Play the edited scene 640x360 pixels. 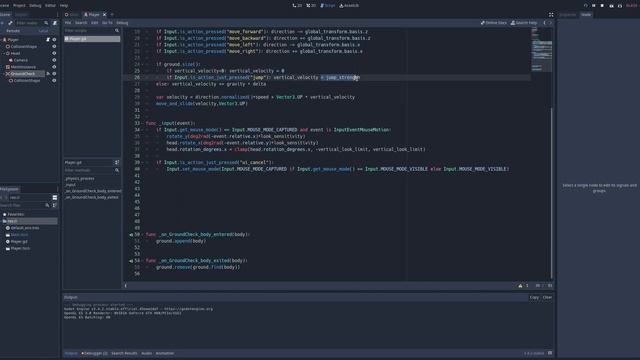[611, 5]
